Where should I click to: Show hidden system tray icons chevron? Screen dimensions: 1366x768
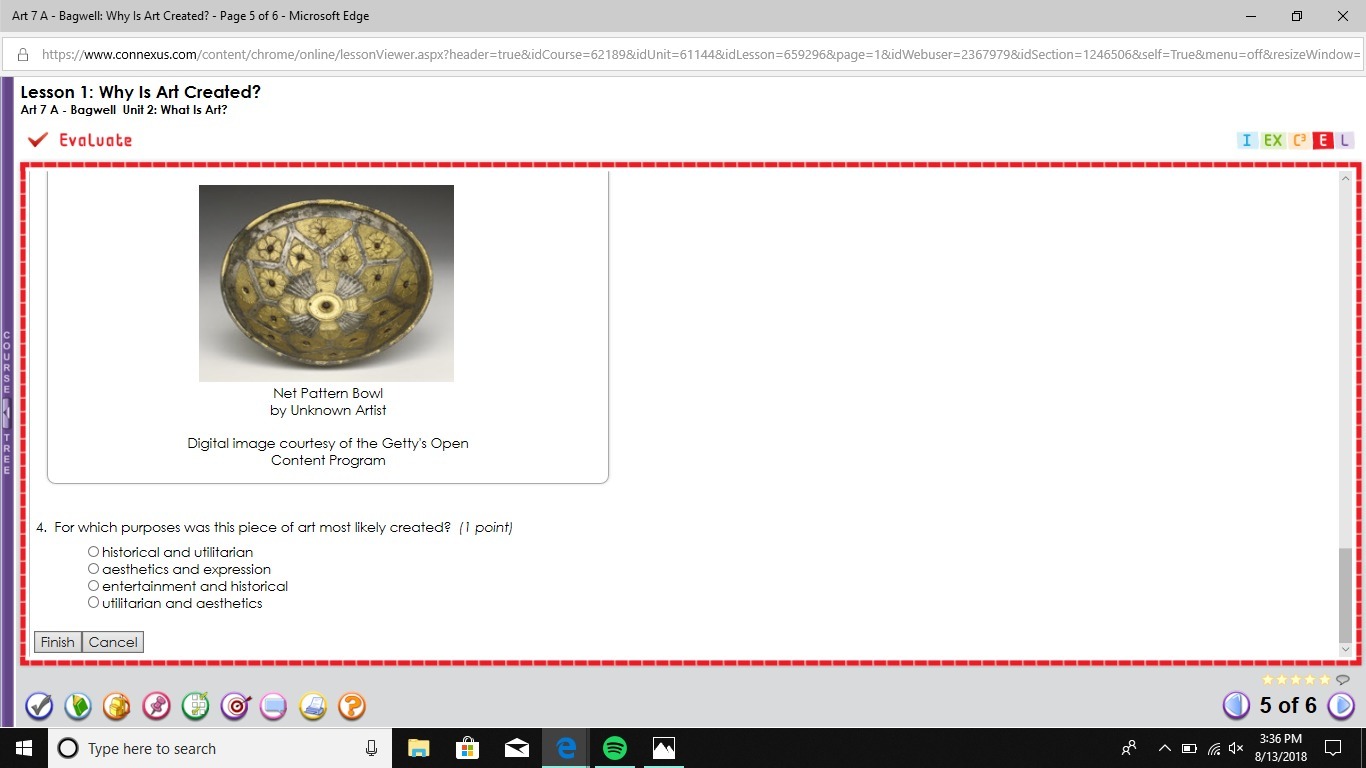[1164, 748]
